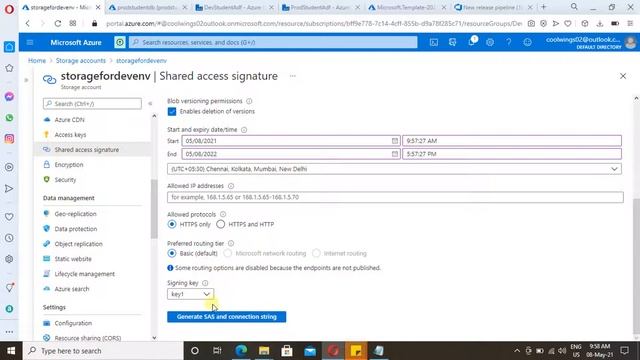Reload the page in the browser
This screenshot has width=640, height=360.
click(x=58, y=24)
